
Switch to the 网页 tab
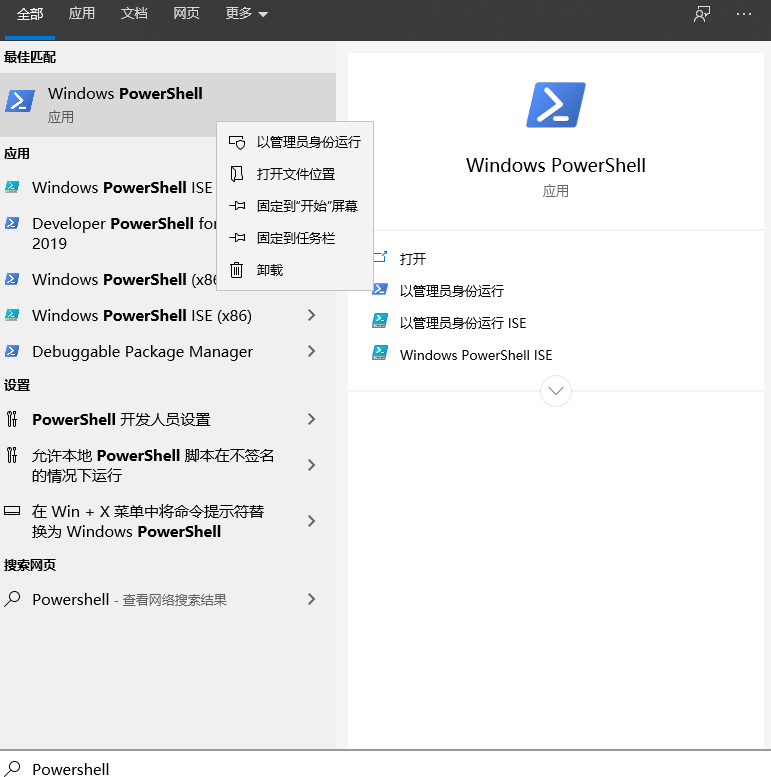[x=186, y=13]
